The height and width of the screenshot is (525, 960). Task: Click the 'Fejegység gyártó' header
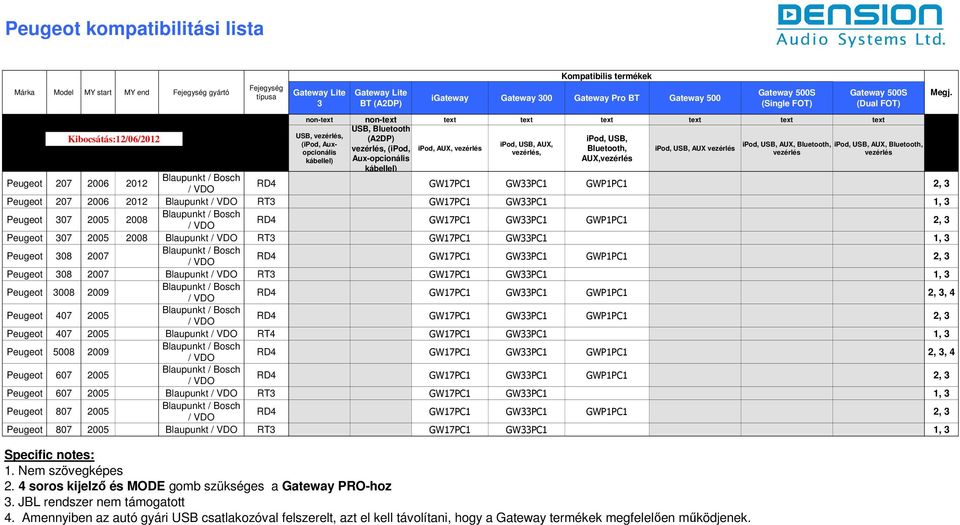201,92
